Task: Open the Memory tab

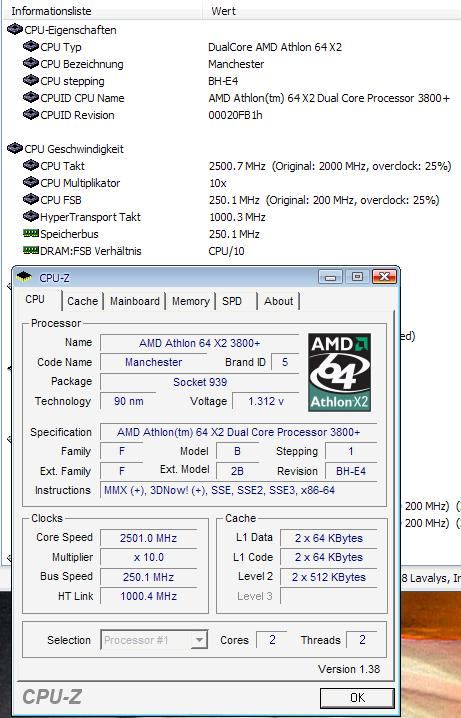Action: (x=190, y=301)
